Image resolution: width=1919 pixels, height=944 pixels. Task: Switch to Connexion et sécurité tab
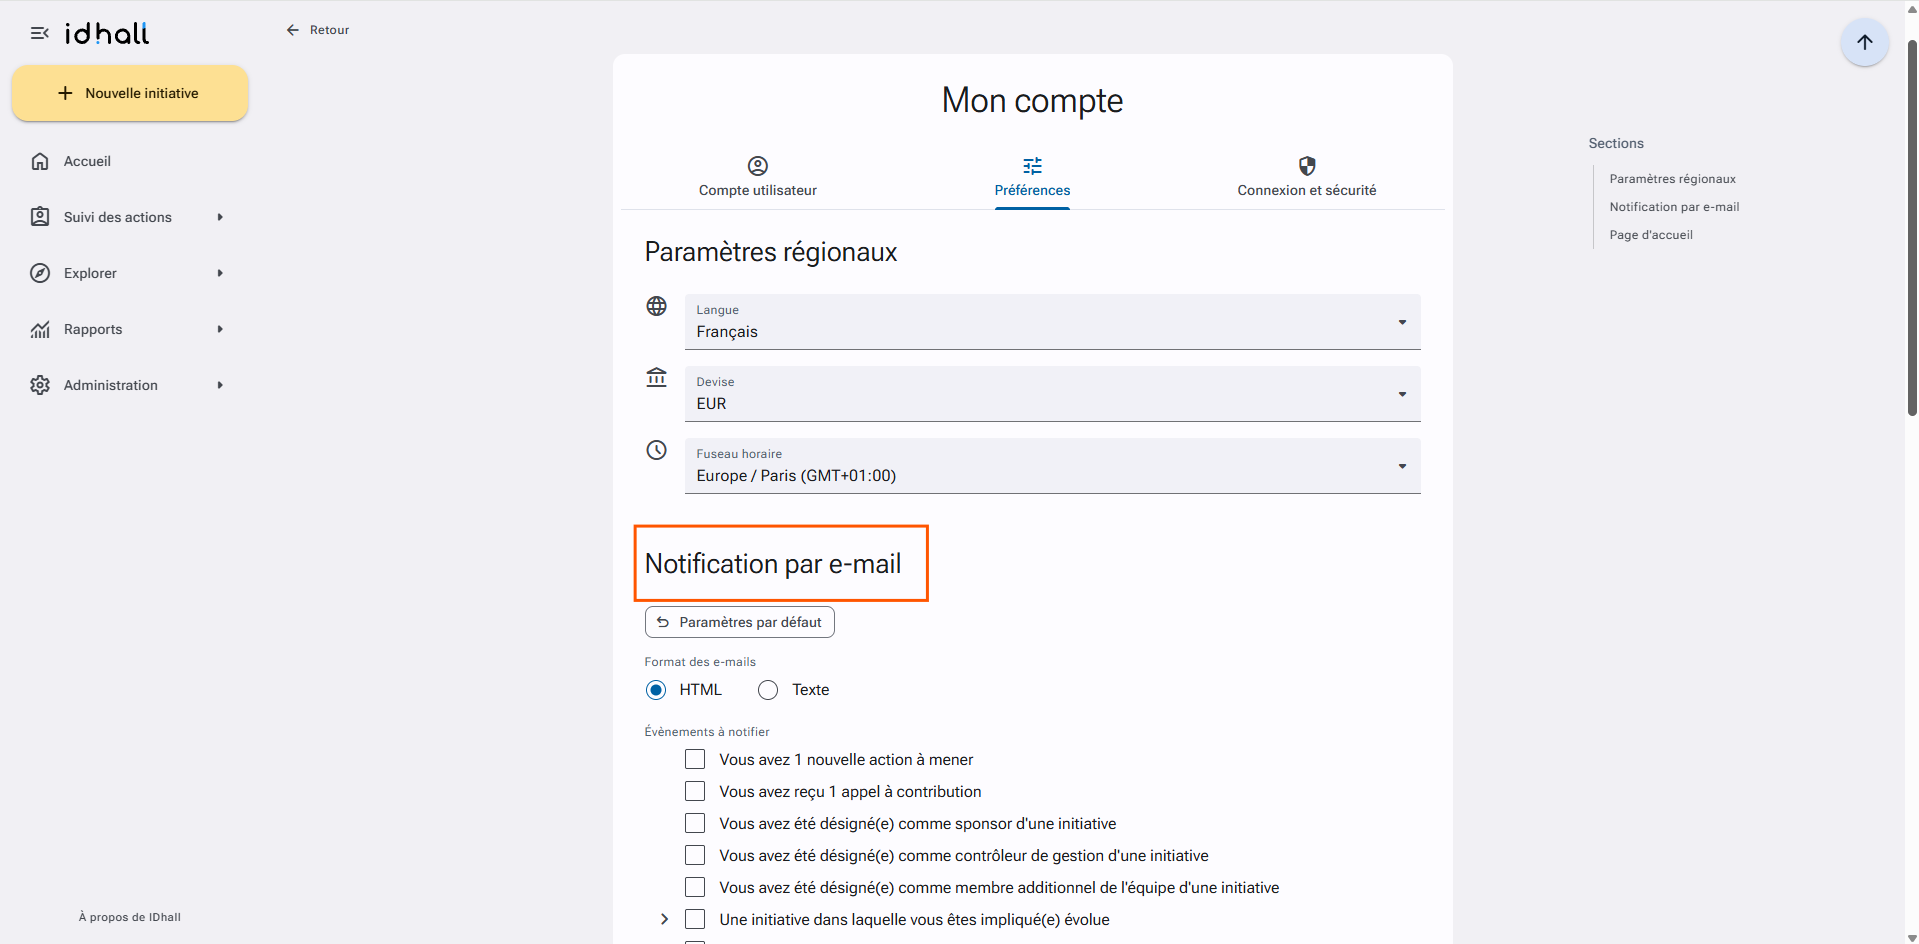click(x=1307, y=177)
